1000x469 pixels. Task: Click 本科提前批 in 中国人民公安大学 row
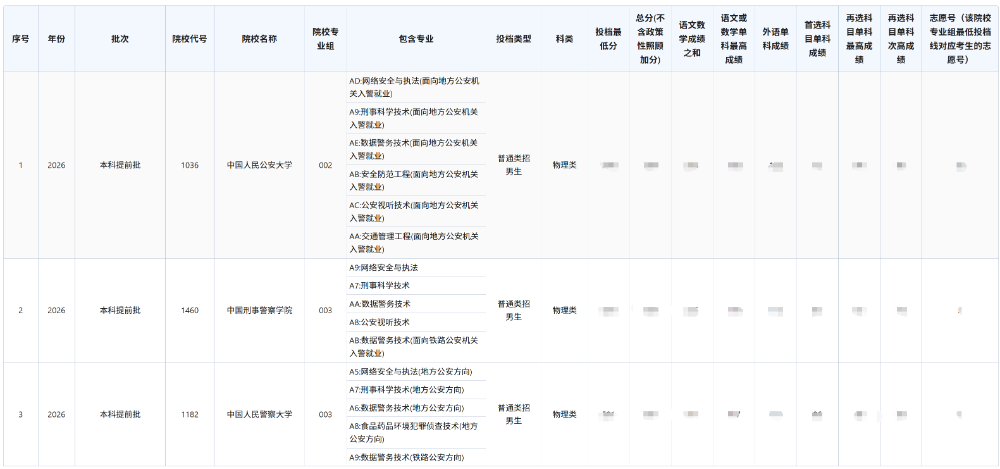click(x=120, y=165)
